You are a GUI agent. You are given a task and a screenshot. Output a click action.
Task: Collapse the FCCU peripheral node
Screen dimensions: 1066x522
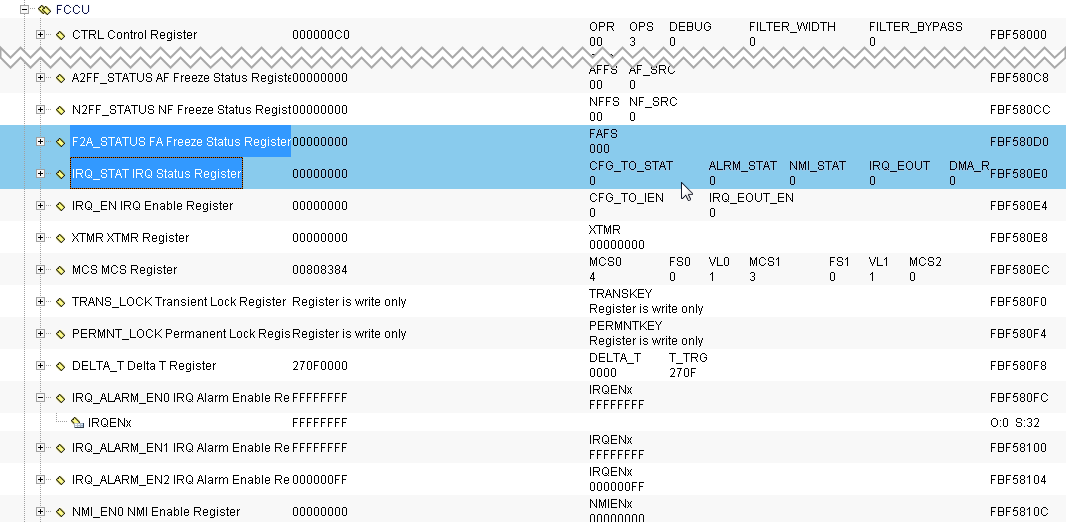coord(24,10)
